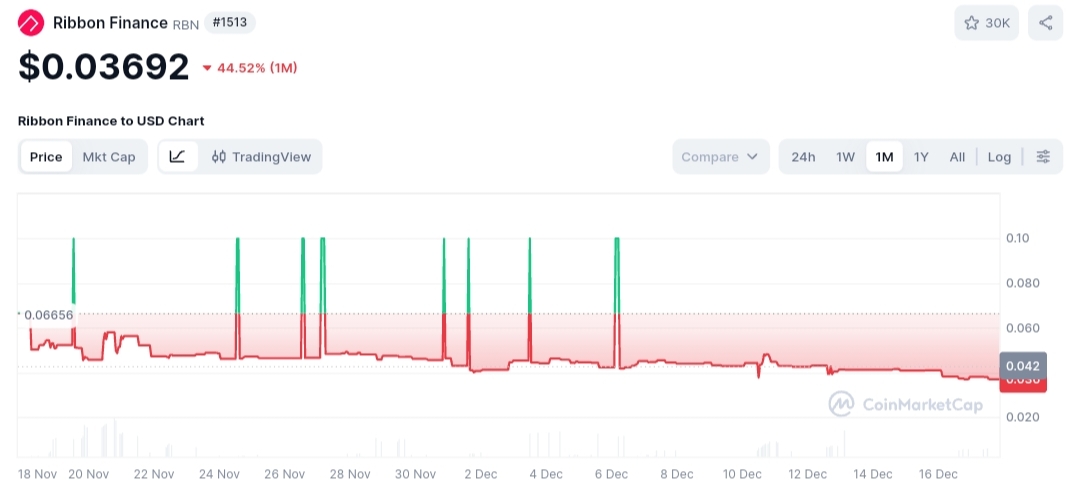Select All time range
The width and height of the screenshot is (1080, 504).
(957, 156)
